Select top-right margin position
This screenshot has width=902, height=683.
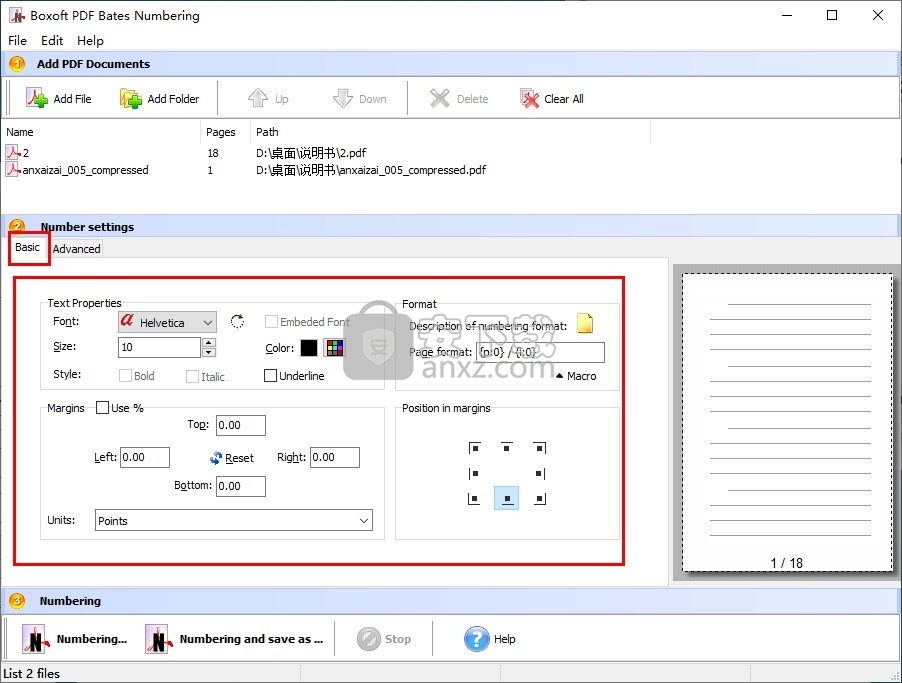(539, 448)
